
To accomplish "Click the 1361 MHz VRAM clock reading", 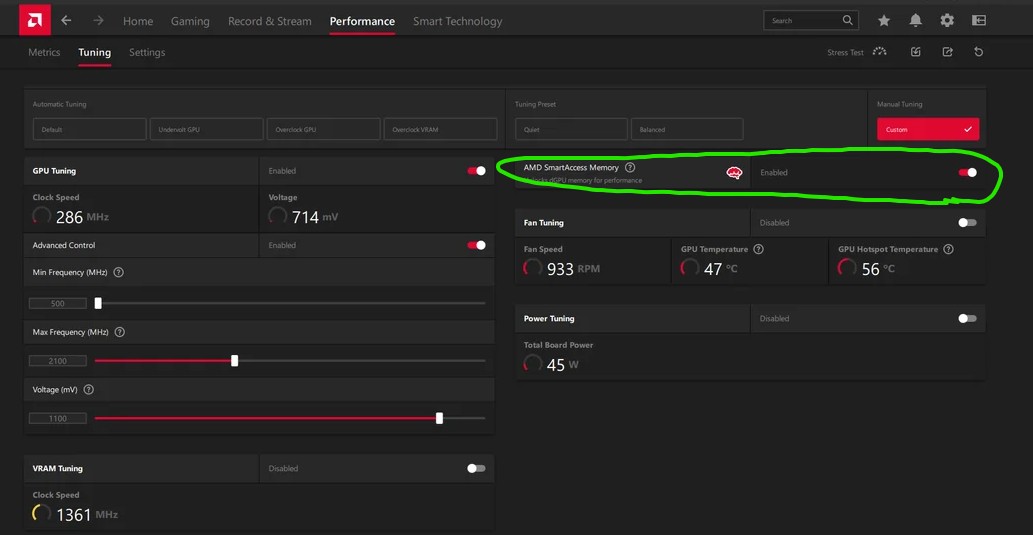I will coord(87,515).
